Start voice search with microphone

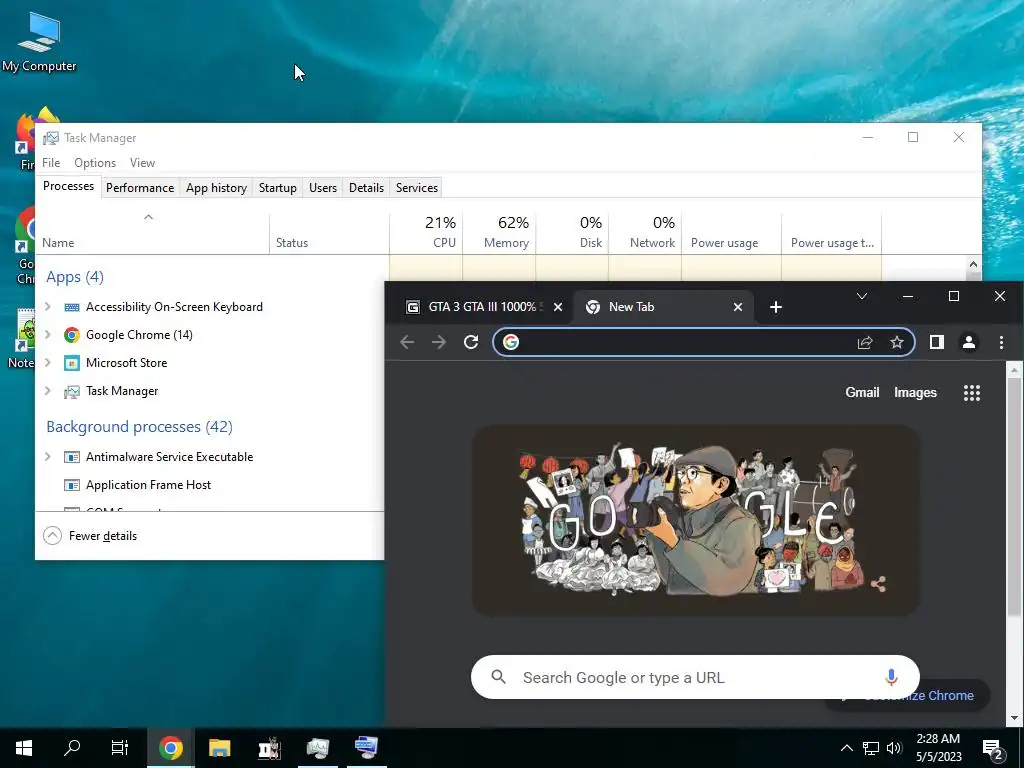click(x=891, y=677)
